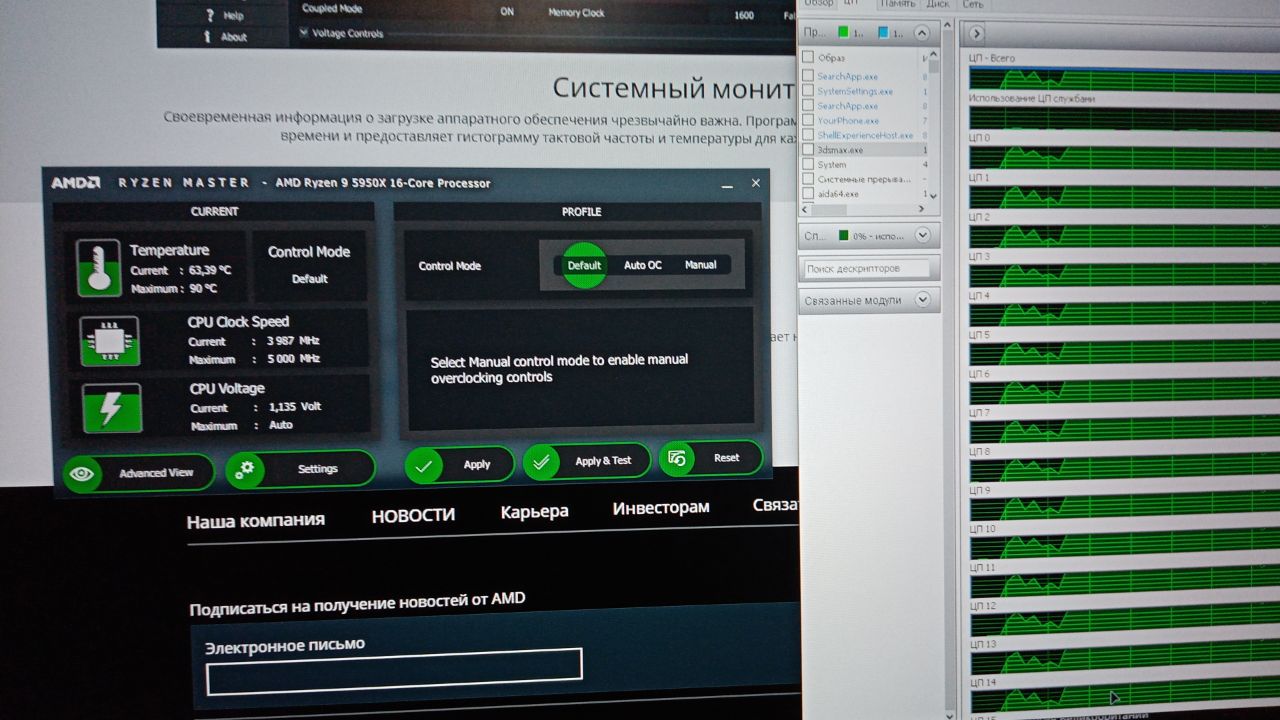1280x720 pixels.
Task: Expand the Связанные модули section
Action: coord(922,299)
